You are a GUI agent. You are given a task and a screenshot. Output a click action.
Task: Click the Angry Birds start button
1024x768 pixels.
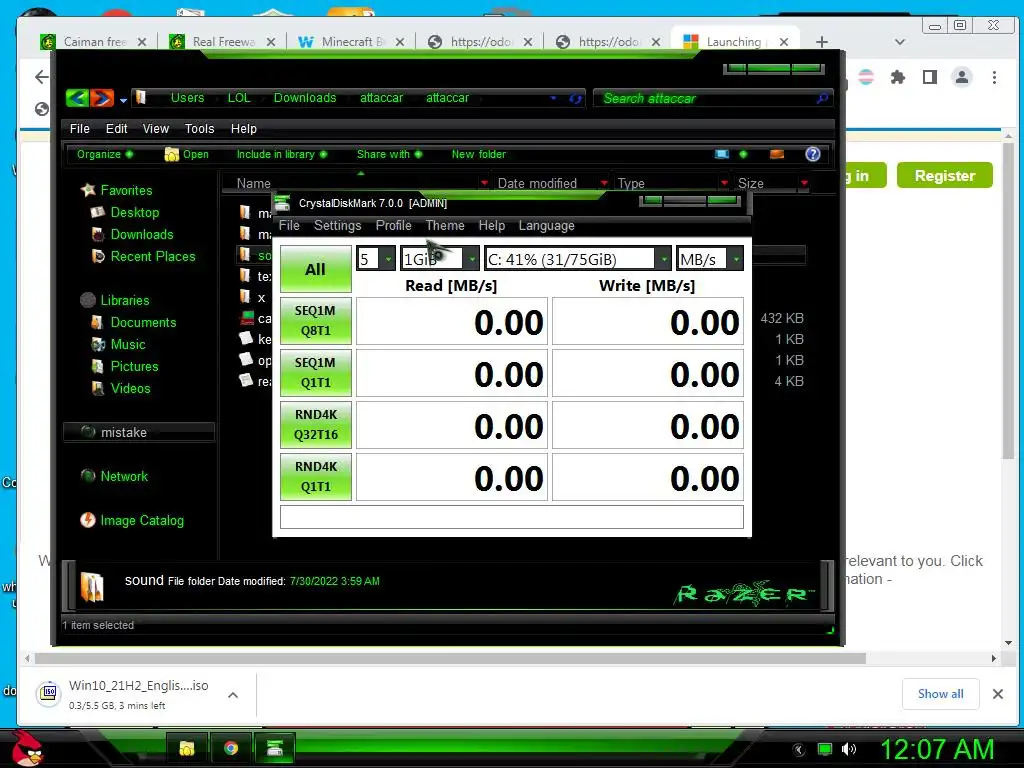pyautogui.click(x=27, y=748)
